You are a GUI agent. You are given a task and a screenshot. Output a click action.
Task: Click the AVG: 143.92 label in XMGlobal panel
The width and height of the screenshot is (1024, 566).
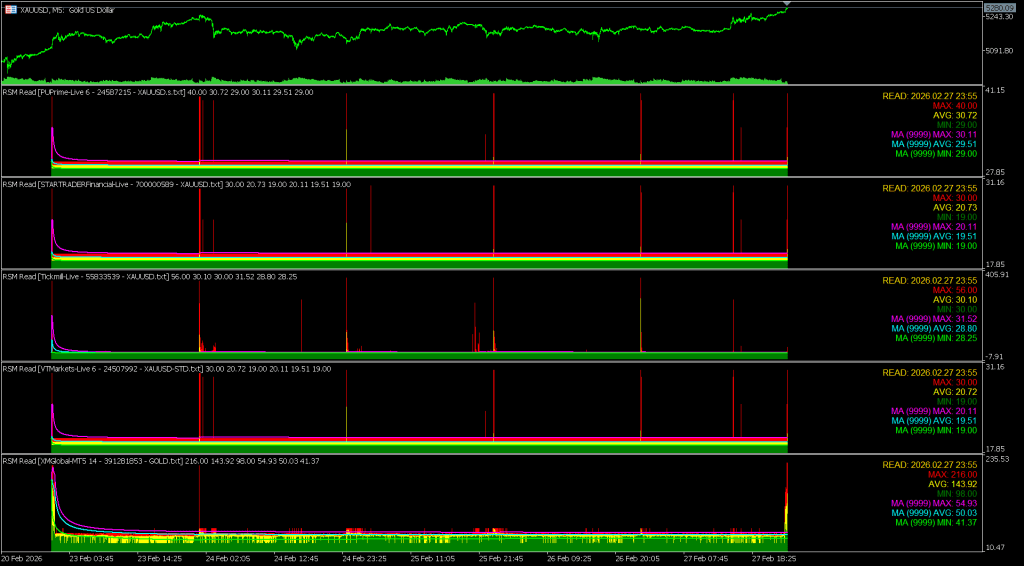(x=952, y=484)
